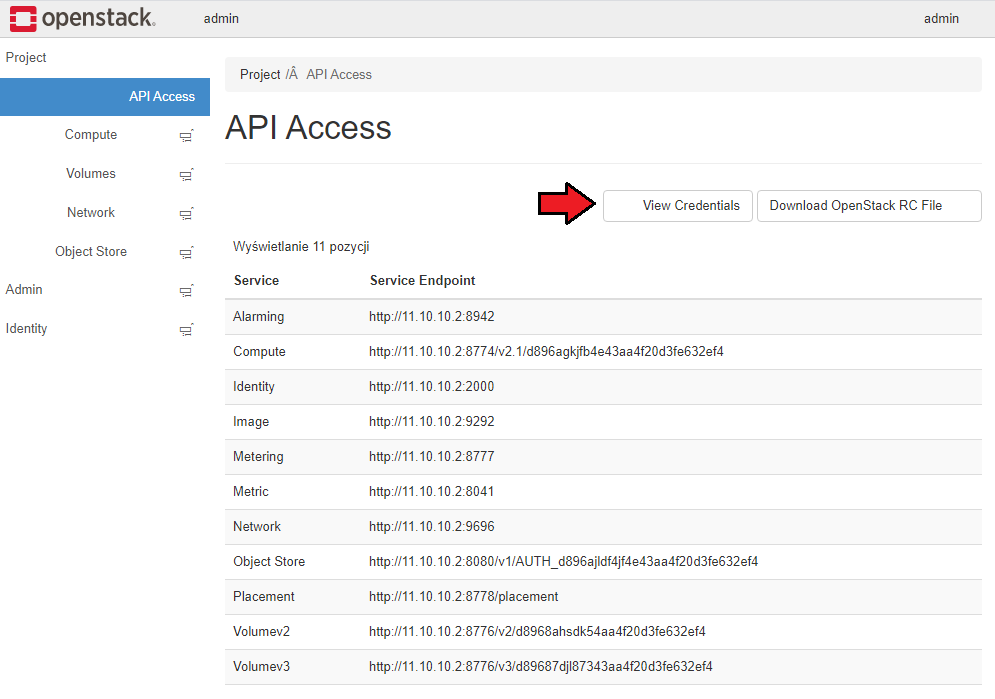The height and width of the screenshot is (699, 995).
Task: Click the API Access page heading
Action: tap(308, 127)
